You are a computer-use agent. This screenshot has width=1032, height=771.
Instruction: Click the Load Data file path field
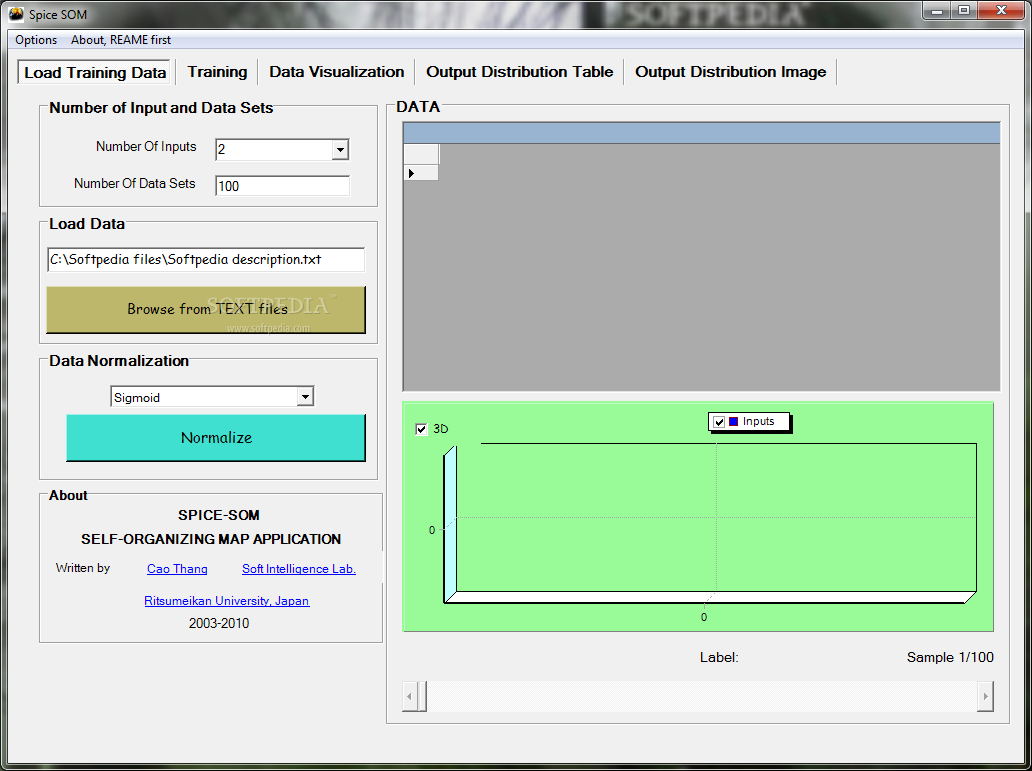[205, 259]
